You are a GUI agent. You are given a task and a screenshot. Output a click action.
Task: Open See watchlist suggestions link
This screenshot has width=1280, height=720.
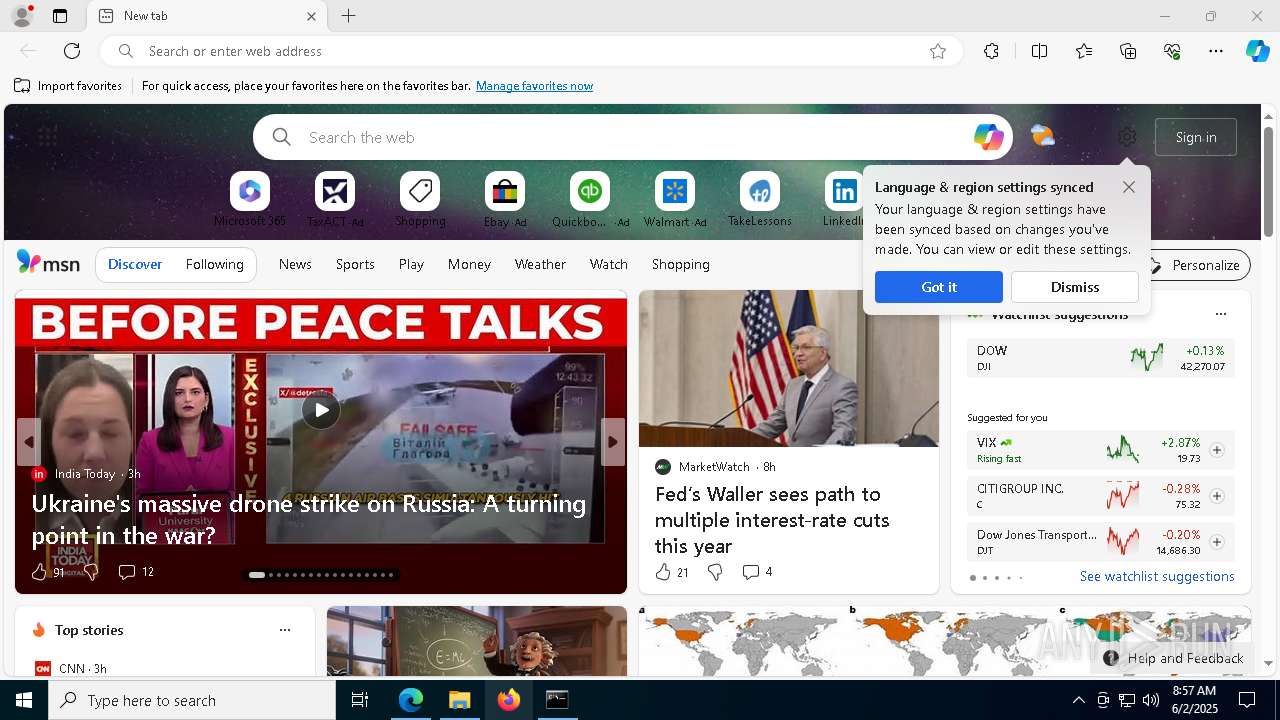(x=1157, y=576)
